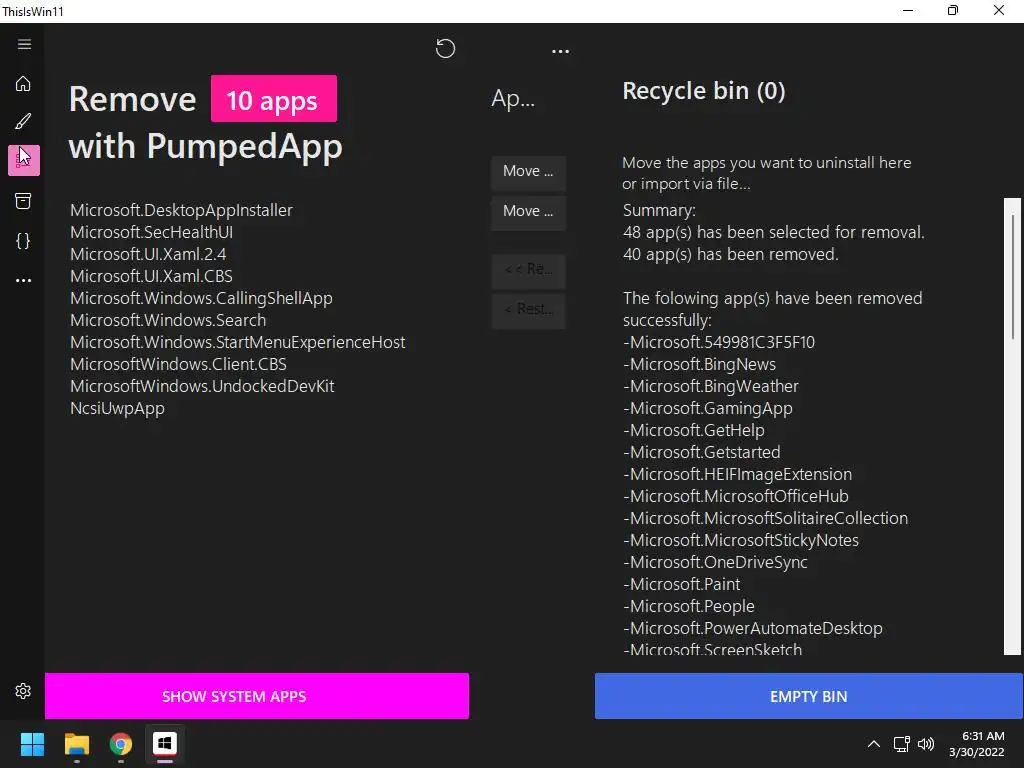This screenshot has width=1024, height=768.
Task: Open the customize brush icon page
Action: point(24,121)
